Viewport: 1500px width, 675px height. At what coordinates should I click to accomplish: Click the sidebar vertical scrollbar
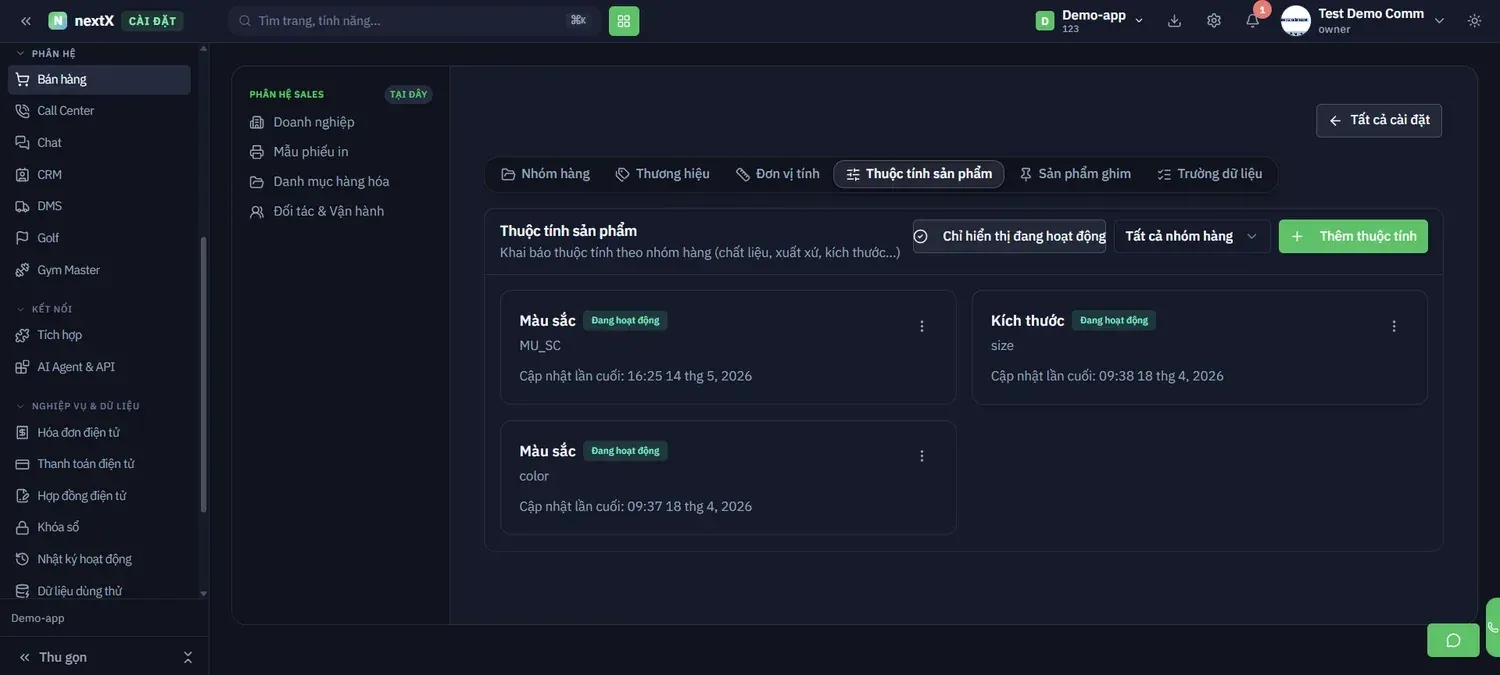click(x=204, y=375)
